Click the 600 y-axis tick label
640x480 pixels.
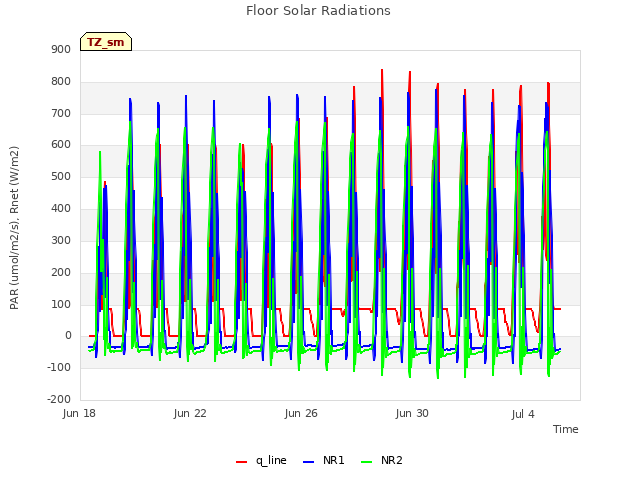[x=61, y=144]
